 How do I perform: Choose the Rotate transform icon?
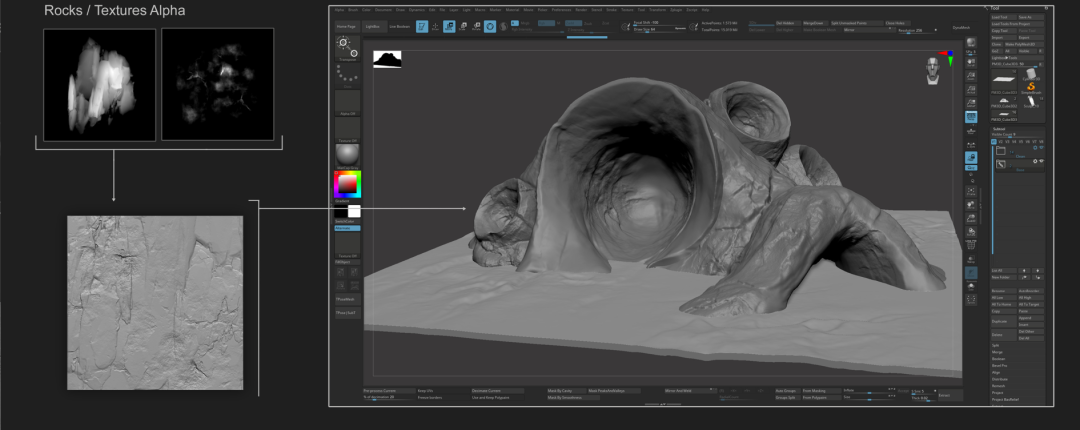[x=476, y=26]
